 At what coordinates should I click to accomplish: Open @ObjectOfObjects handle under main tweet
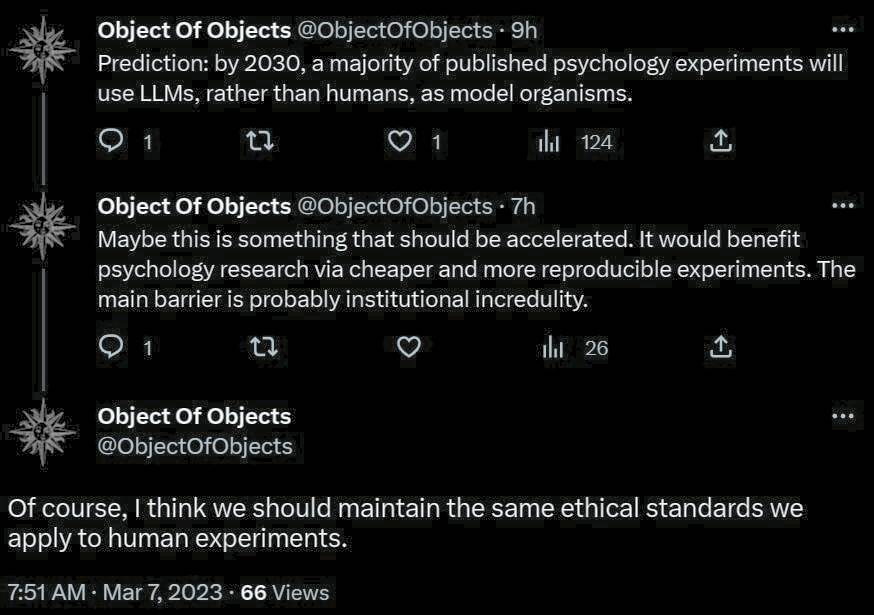tap(195, 446)
